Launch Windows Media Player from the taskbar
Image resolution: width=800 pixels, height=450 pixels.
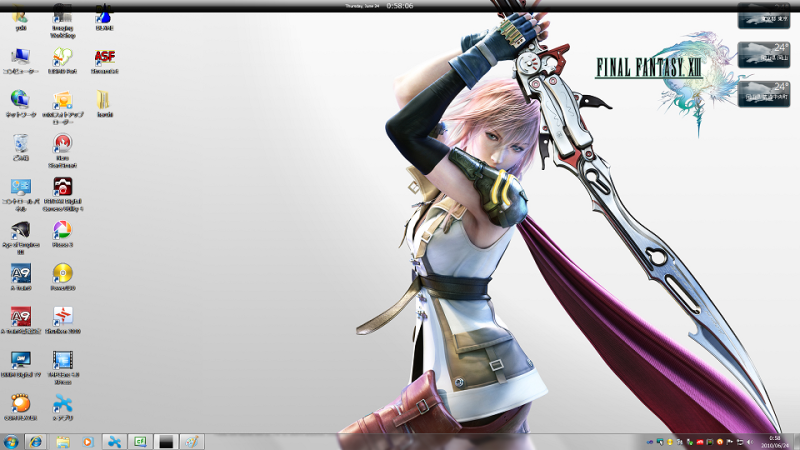[x=87, y=441]
